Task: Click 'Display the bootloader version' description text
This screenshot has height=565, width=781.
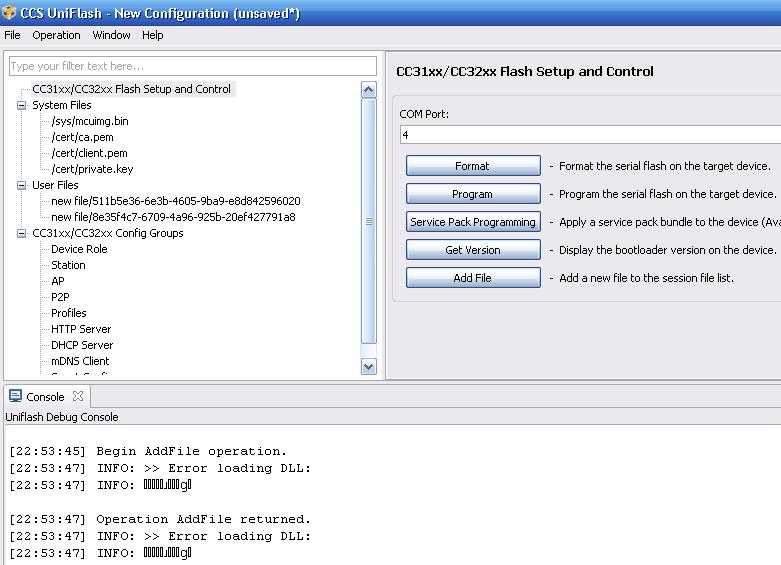Action: point(667,250)
